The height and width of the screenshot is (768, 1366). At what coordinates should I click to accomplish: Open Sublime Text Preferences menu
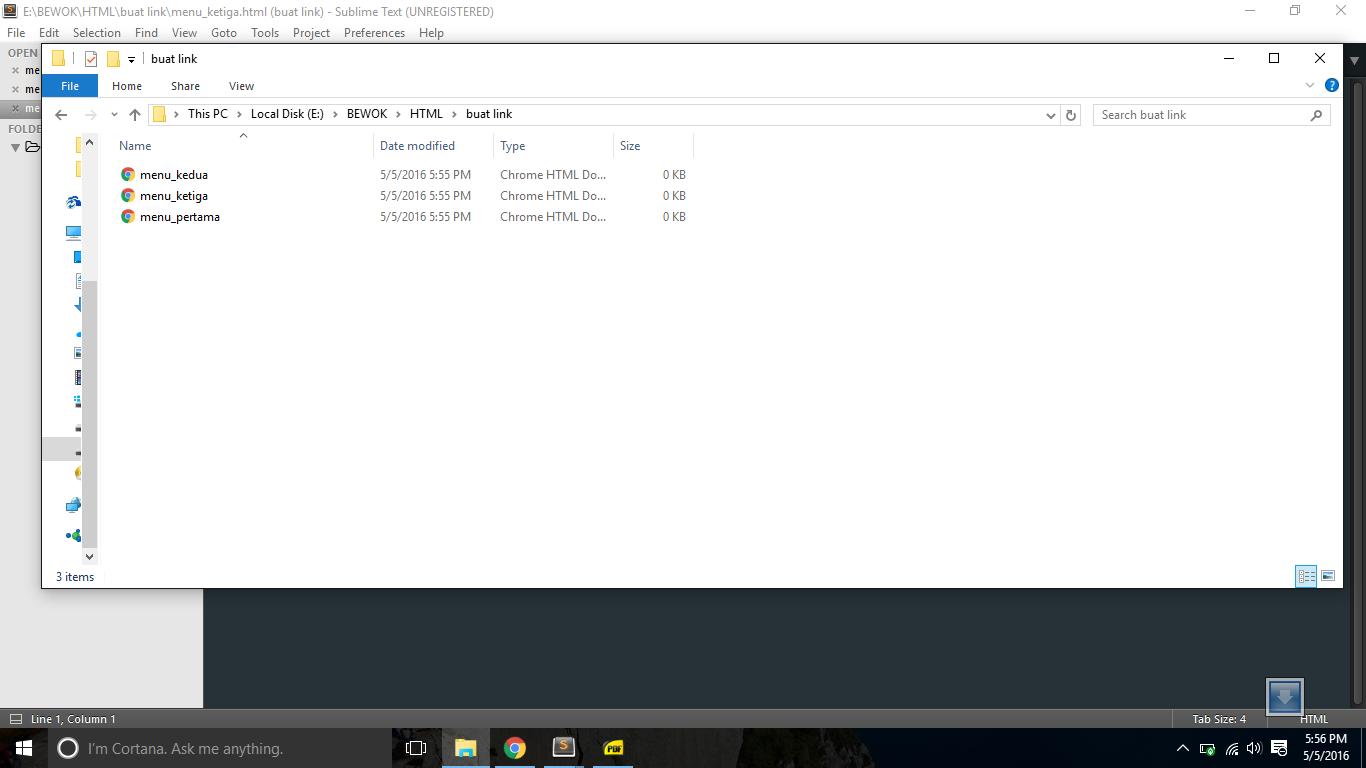pyautogui.click(x=374, y=33)
